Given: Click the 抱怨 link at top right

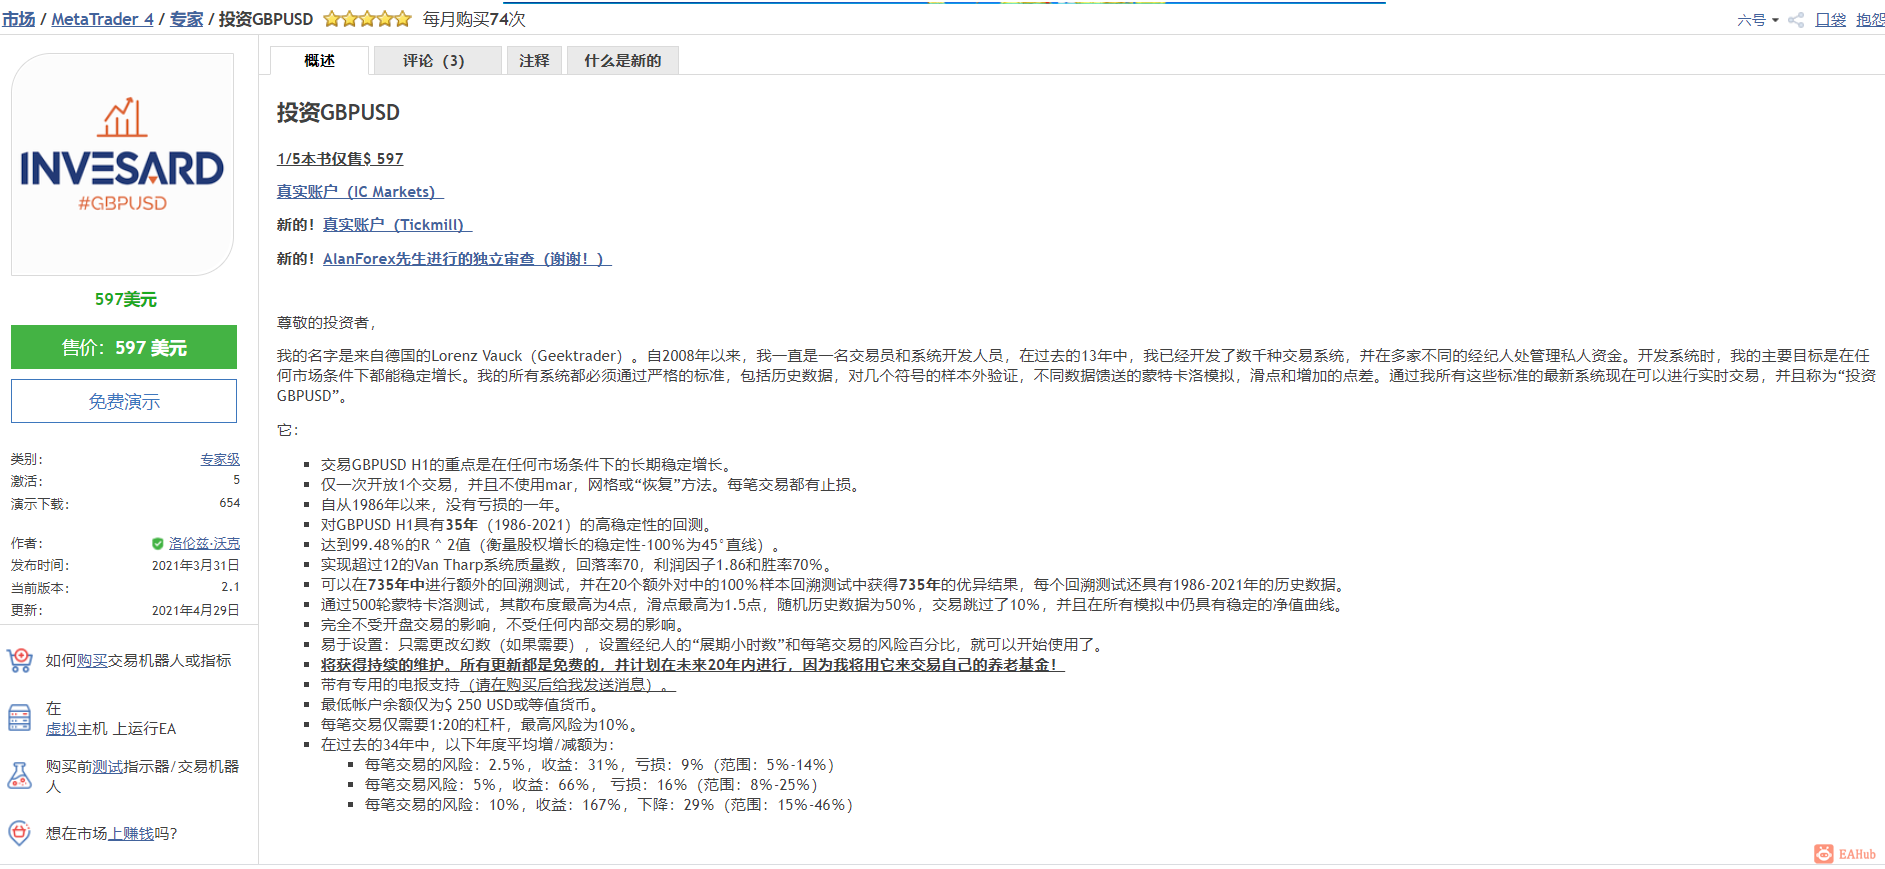Looking at the screenshot, I should (1870, 20).
